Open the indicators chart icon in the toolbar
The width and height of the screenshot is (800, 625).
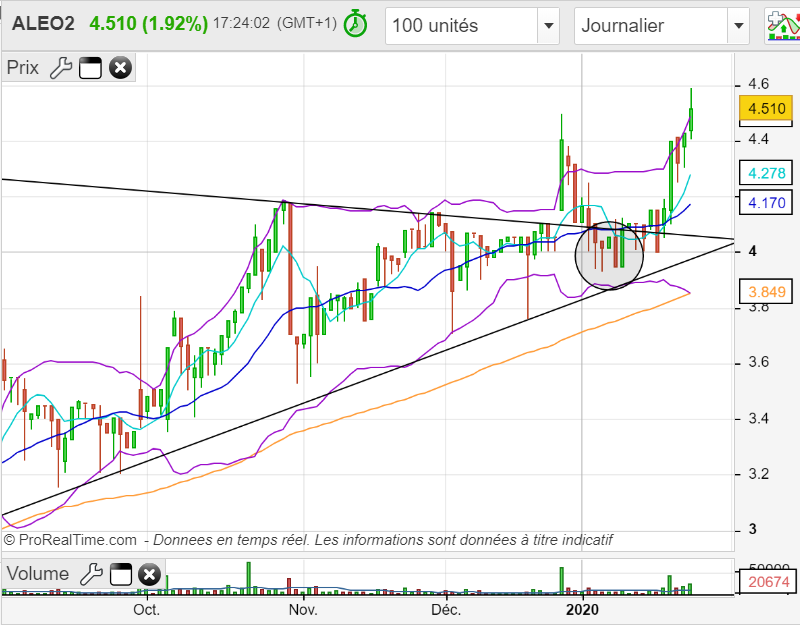[783, 26]
